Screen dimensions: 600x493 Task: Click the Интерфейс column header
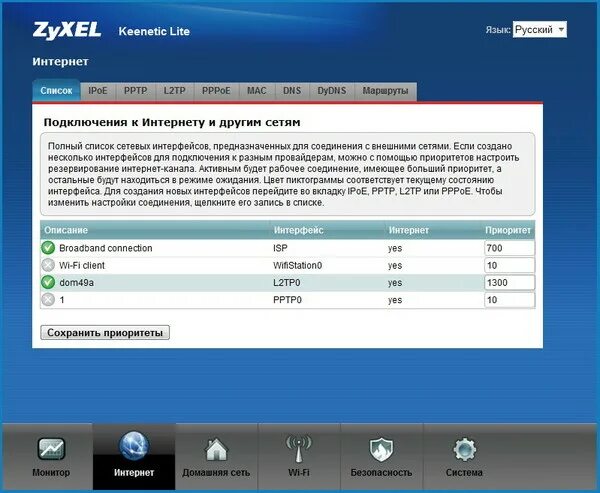(x=298, y=230)
